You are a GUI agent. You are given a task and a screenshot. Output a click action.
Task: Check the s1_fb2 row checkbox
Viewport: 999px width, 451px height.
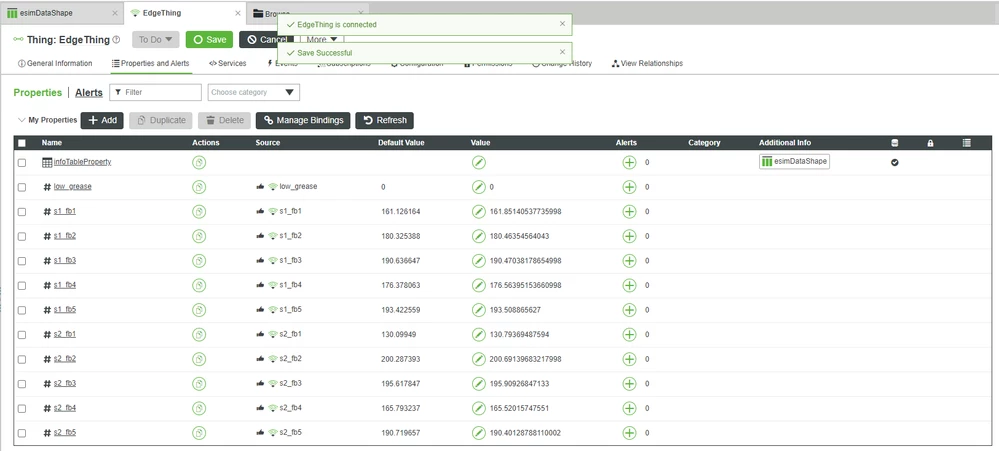(22, 236)
